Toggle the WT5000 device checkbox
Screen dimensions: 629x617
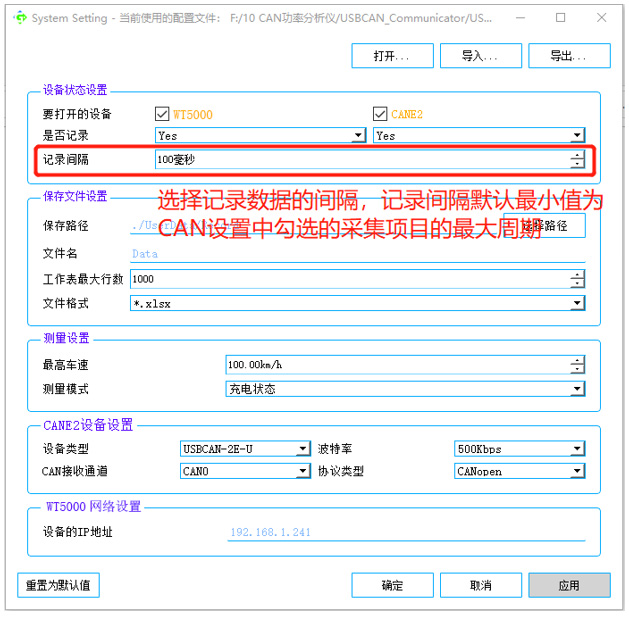click(162, 115)
